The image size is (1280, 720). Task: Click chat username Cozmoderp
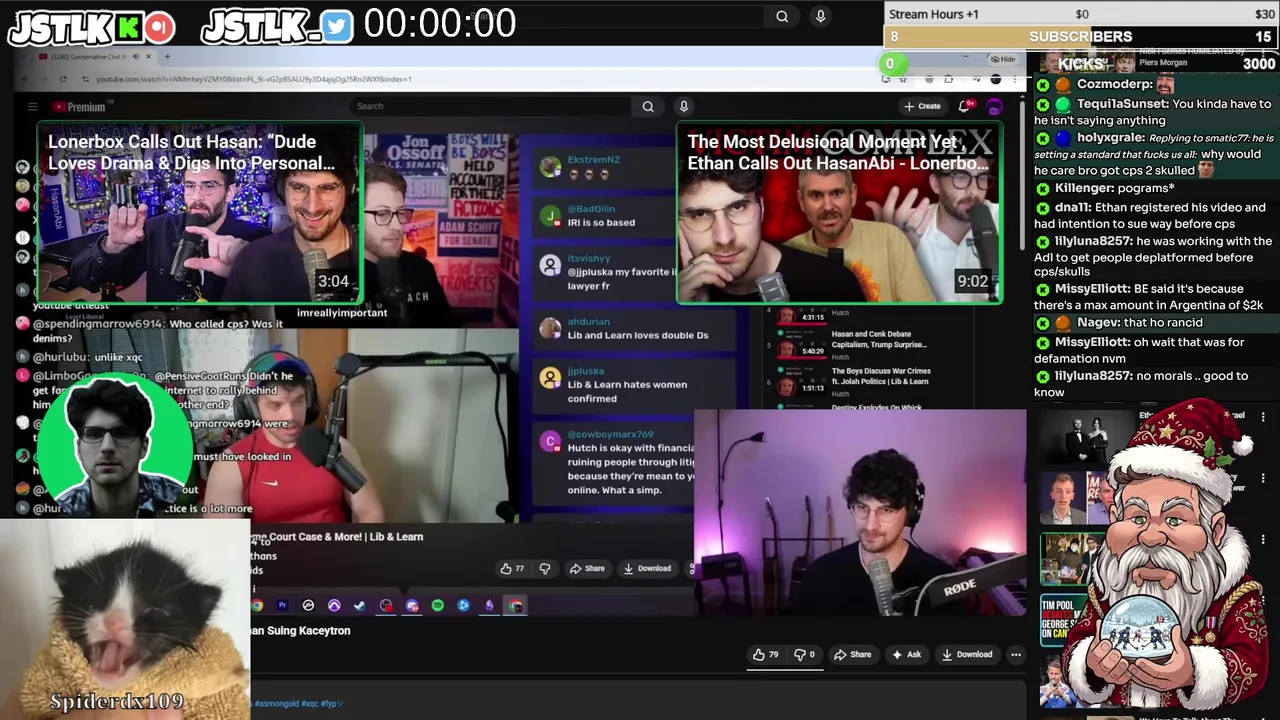pyautogui.click(x=1115, y=85)
